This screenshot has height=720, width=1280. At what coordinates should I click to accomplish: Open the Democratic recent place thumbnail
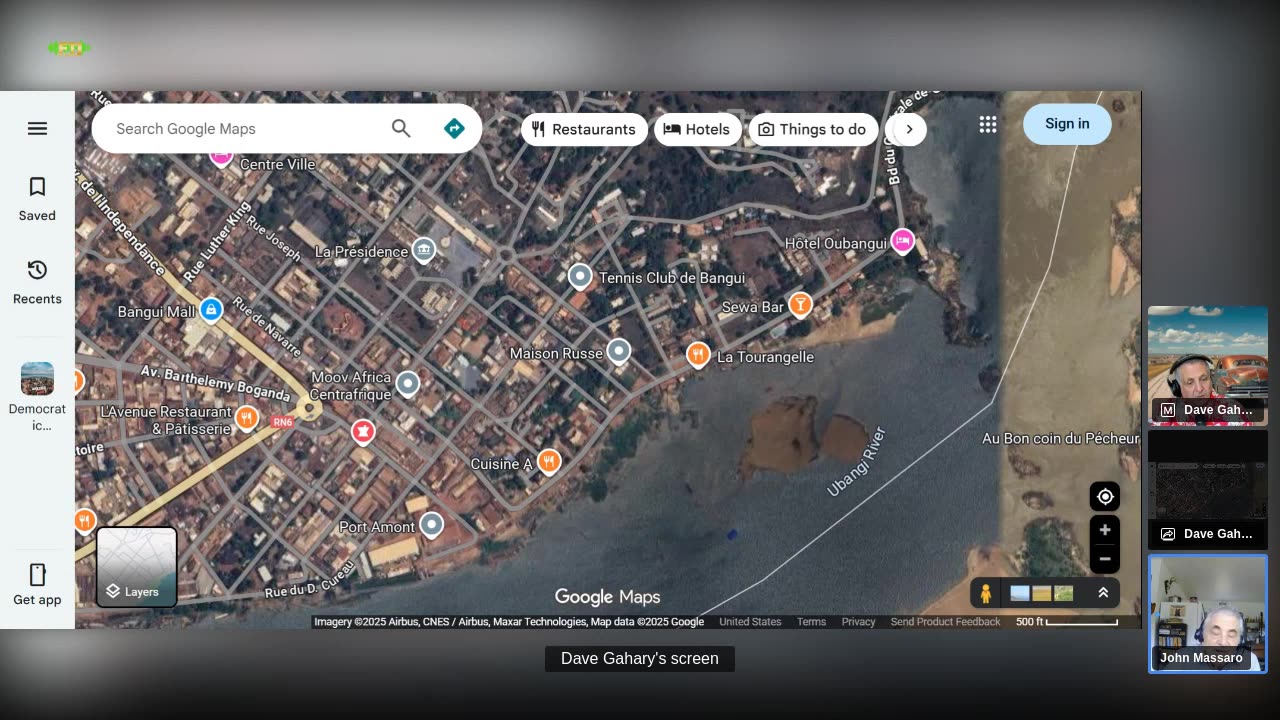click(x=37, y=379)
